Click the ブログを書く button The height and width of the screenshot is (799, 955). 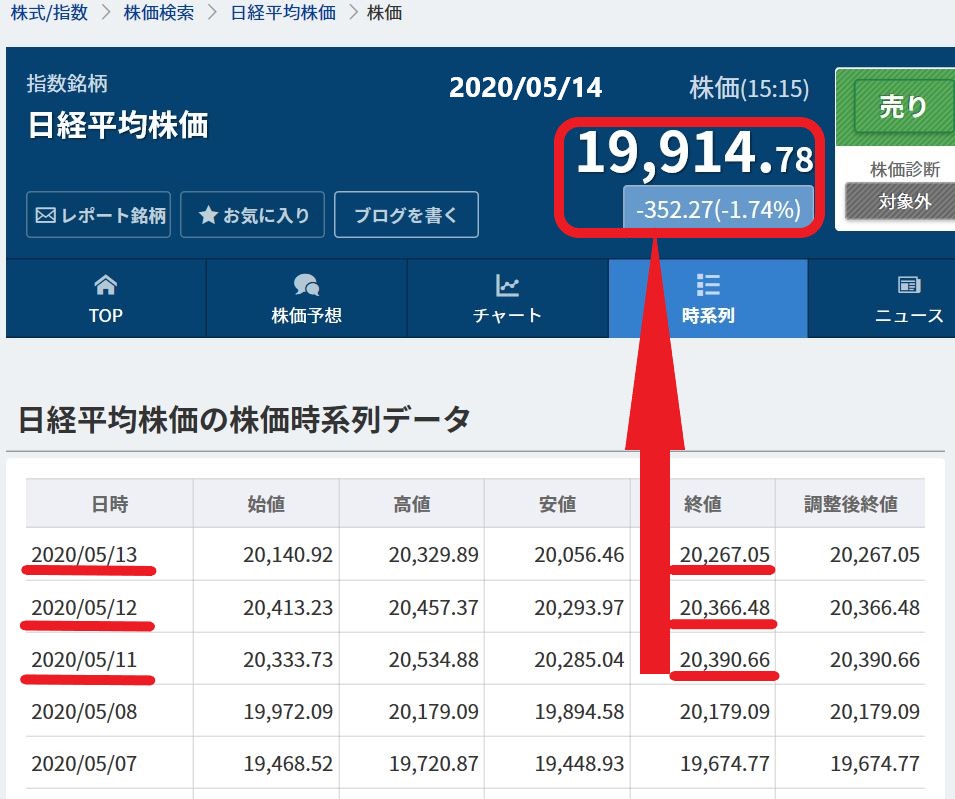pyautogui.click(x=406, y=214)
